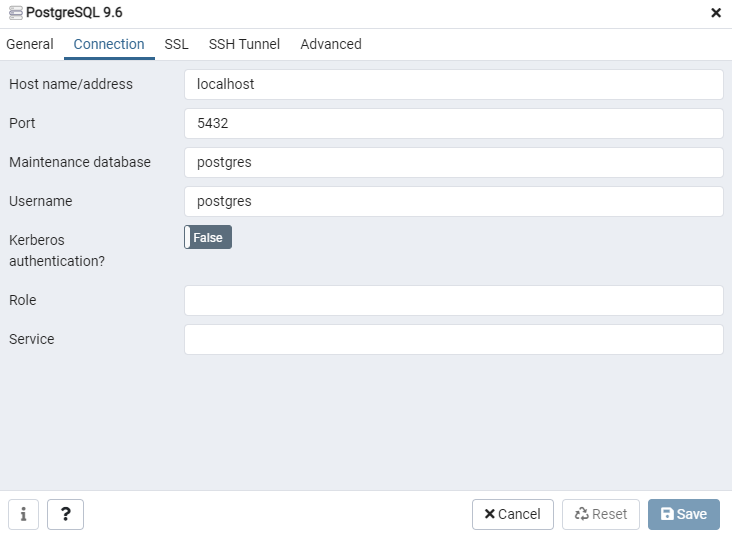The height and width of the screenshot is (534, 732).
Task: Go to the SSH Tunnel tab
Action: point(244,44)
